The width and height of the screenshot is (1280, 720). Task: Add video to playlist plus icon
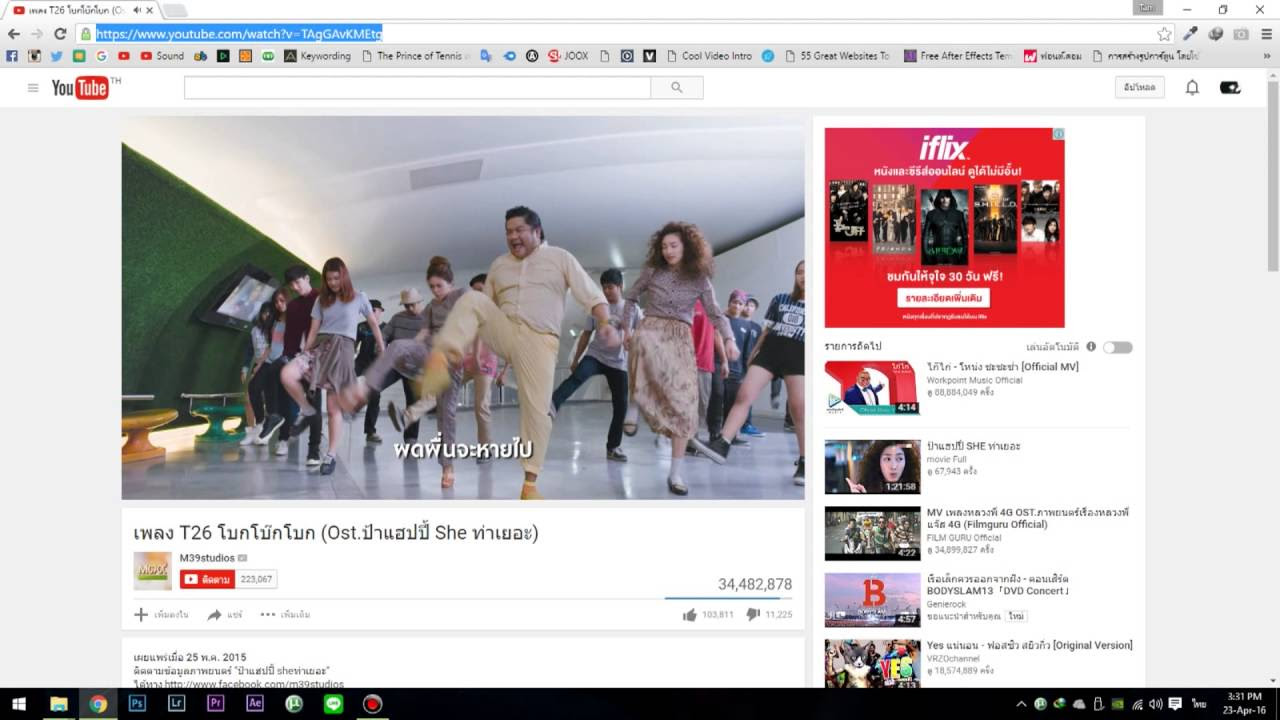(x=141, y=615)
